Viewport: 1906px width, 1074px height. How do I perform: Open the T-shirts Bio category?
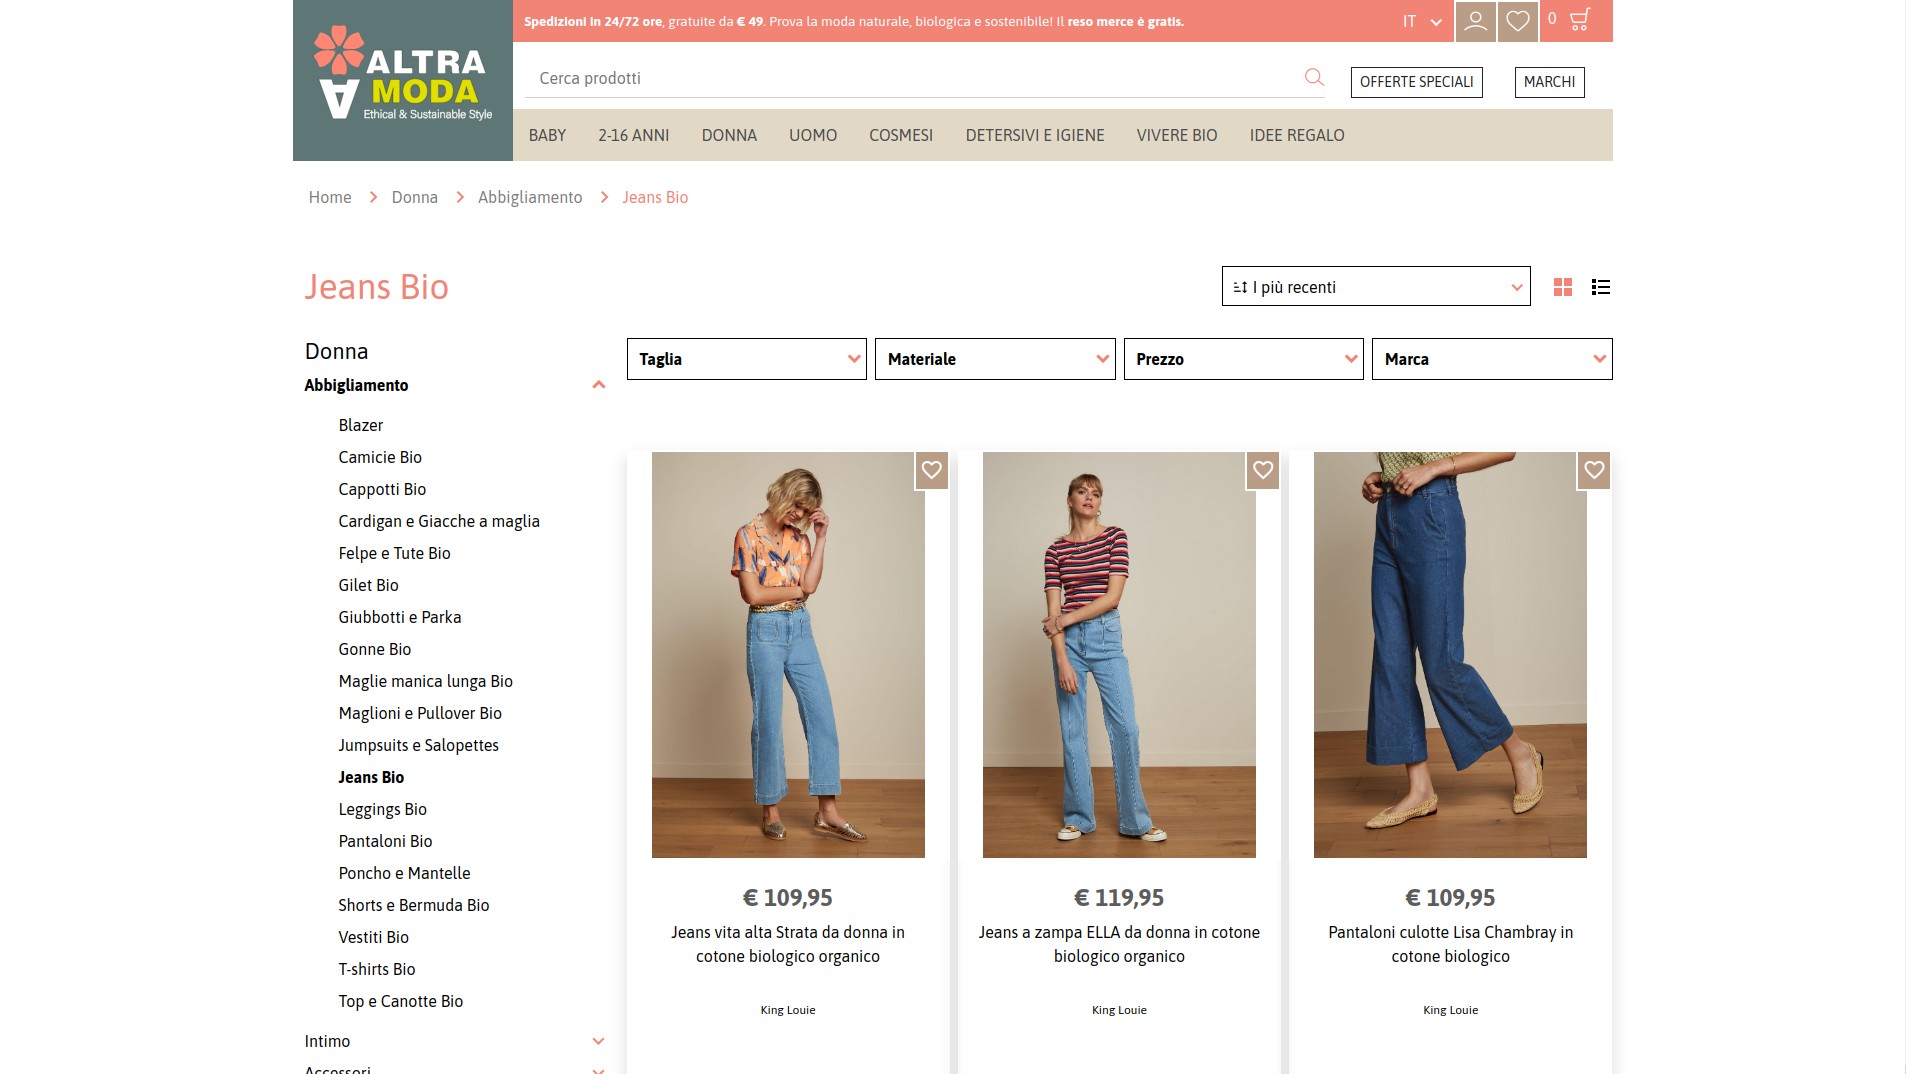376,969
